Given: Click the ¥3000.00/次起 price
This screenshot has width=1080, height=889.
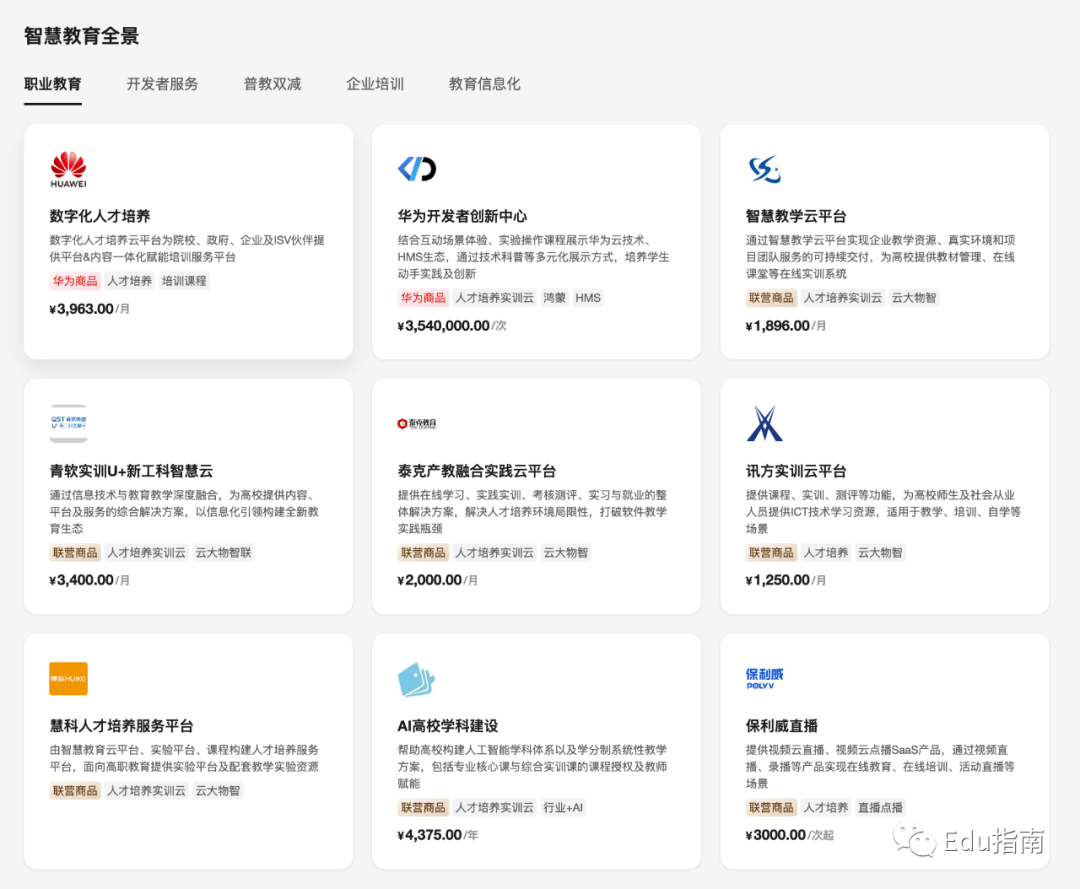Looking at the screenshot, I should tap(790, 835).
